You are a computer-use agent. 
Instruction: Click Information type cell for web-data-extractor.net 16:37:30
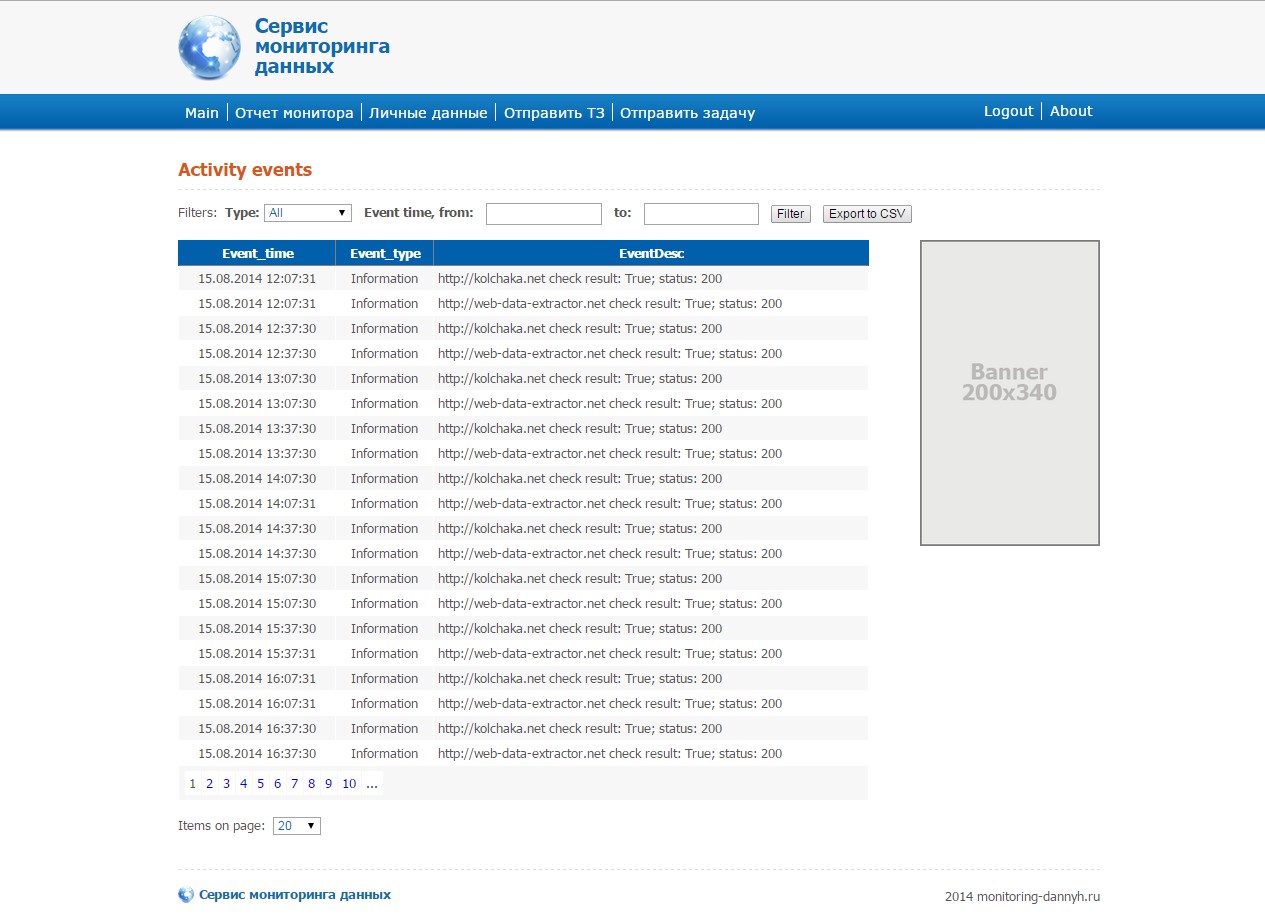[x=385, y=754]
